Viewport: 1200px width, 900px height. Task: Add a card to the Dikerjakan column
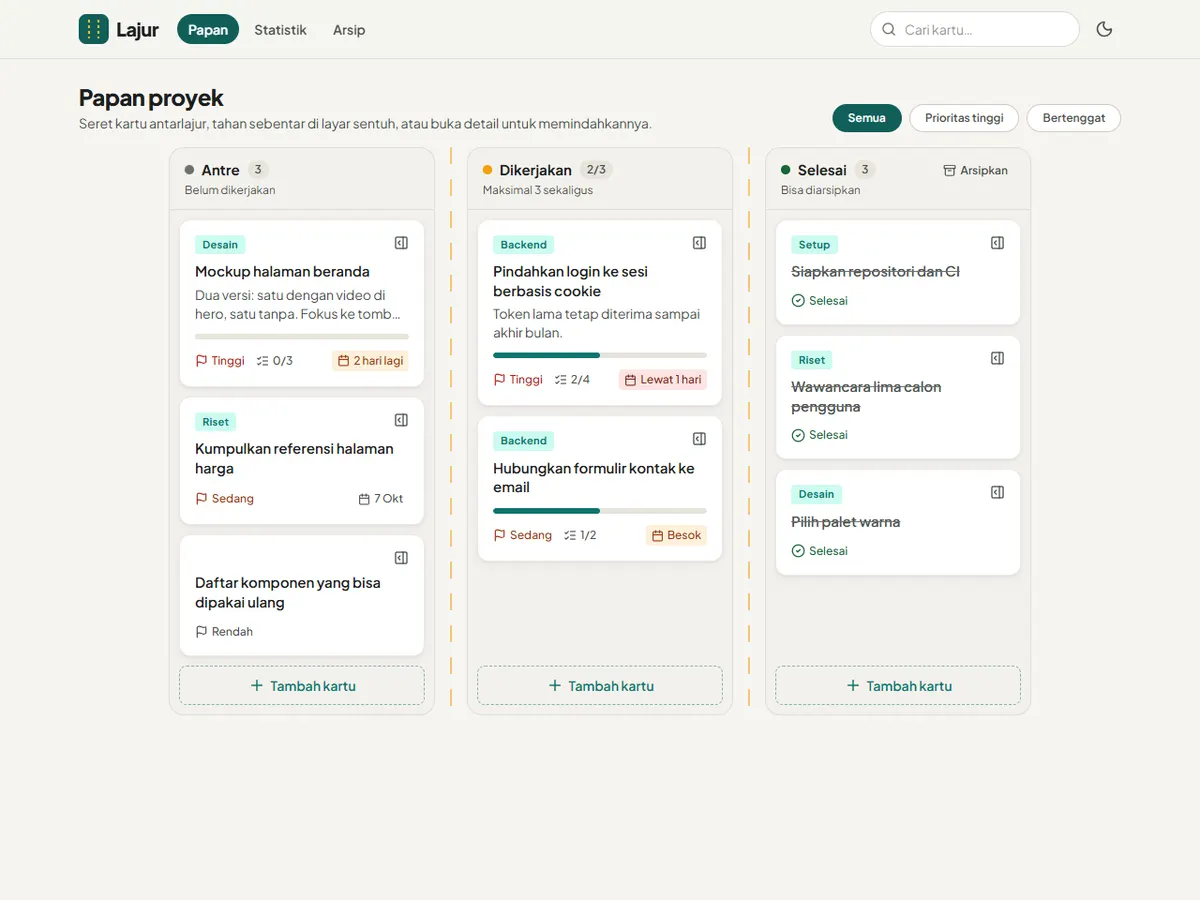[600, 686]
